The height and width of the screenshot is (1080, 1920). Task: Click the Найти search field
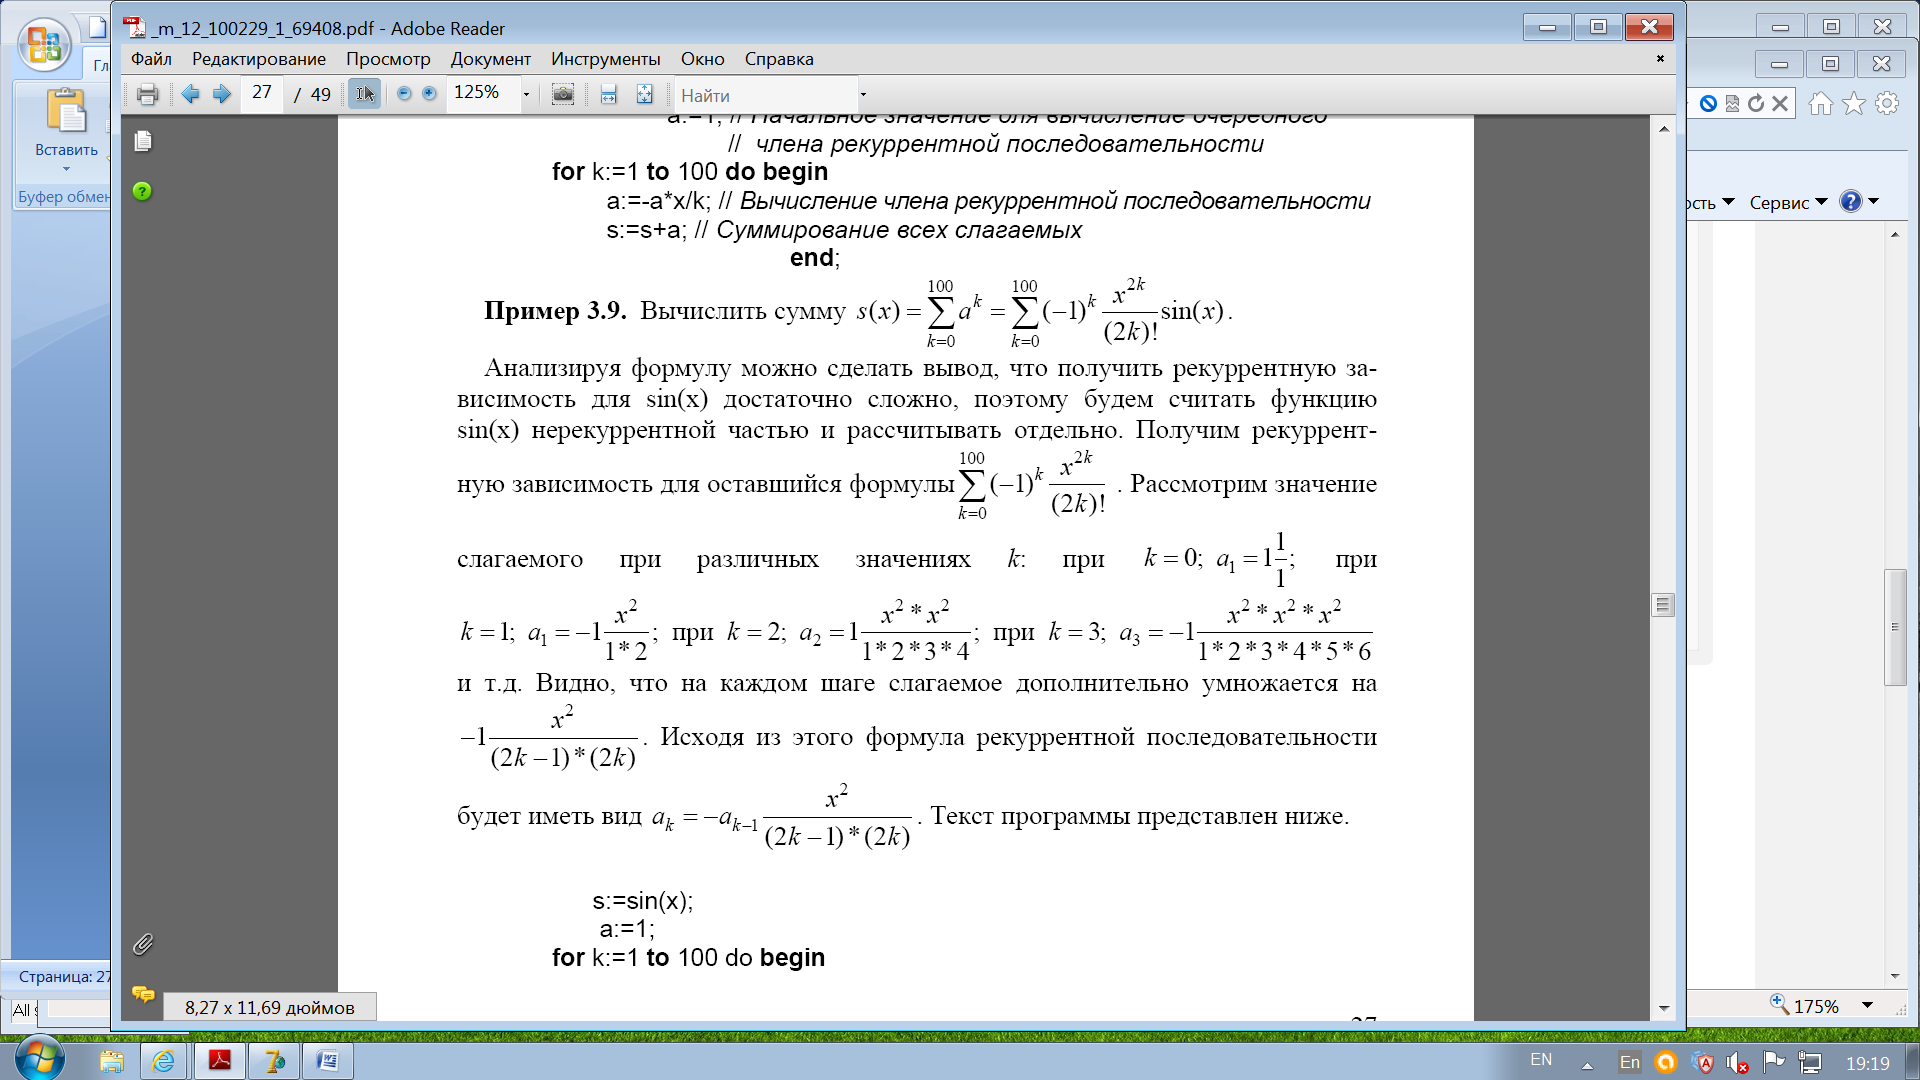coord(765,96)
